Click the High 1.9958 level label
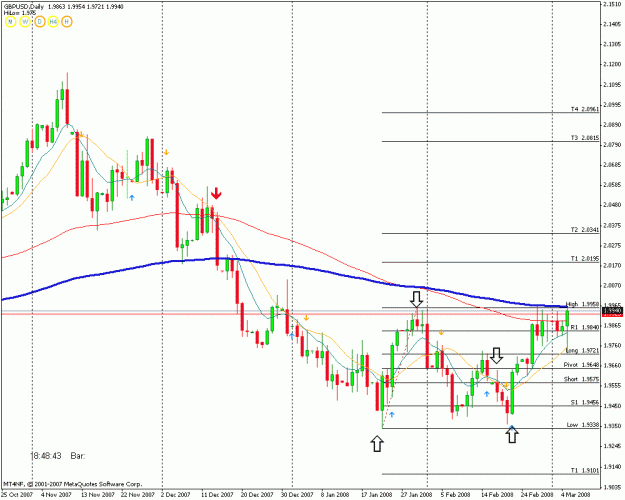Image resolution: width=625 pixels, height=500 pixels. pyautogui.click(x=582, y=304)
